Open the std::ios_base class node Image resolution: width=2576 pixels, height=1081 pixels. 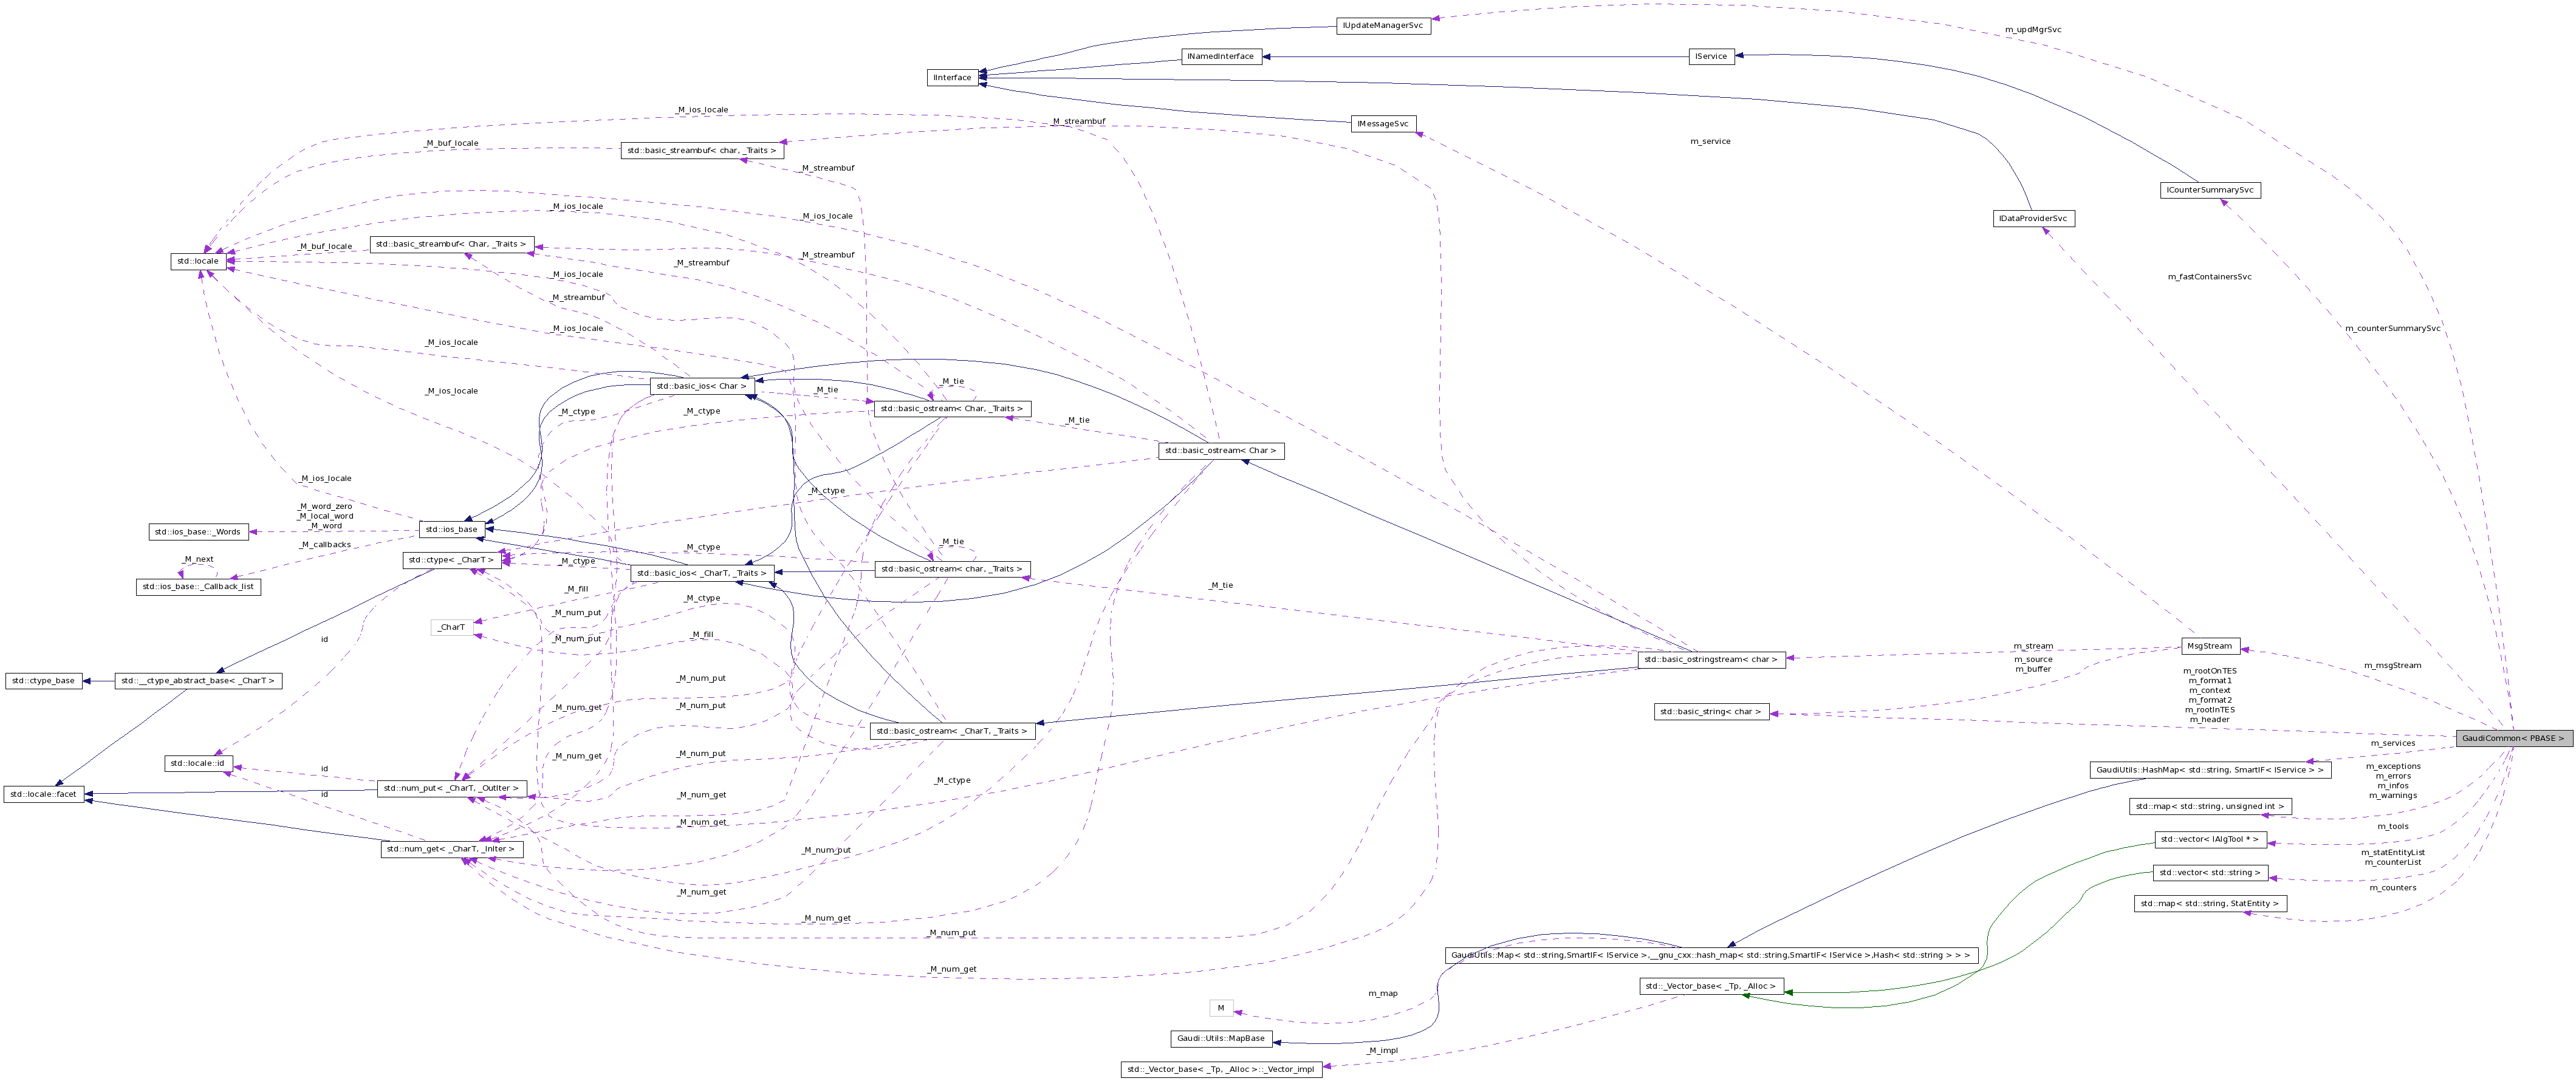[452, 529]
